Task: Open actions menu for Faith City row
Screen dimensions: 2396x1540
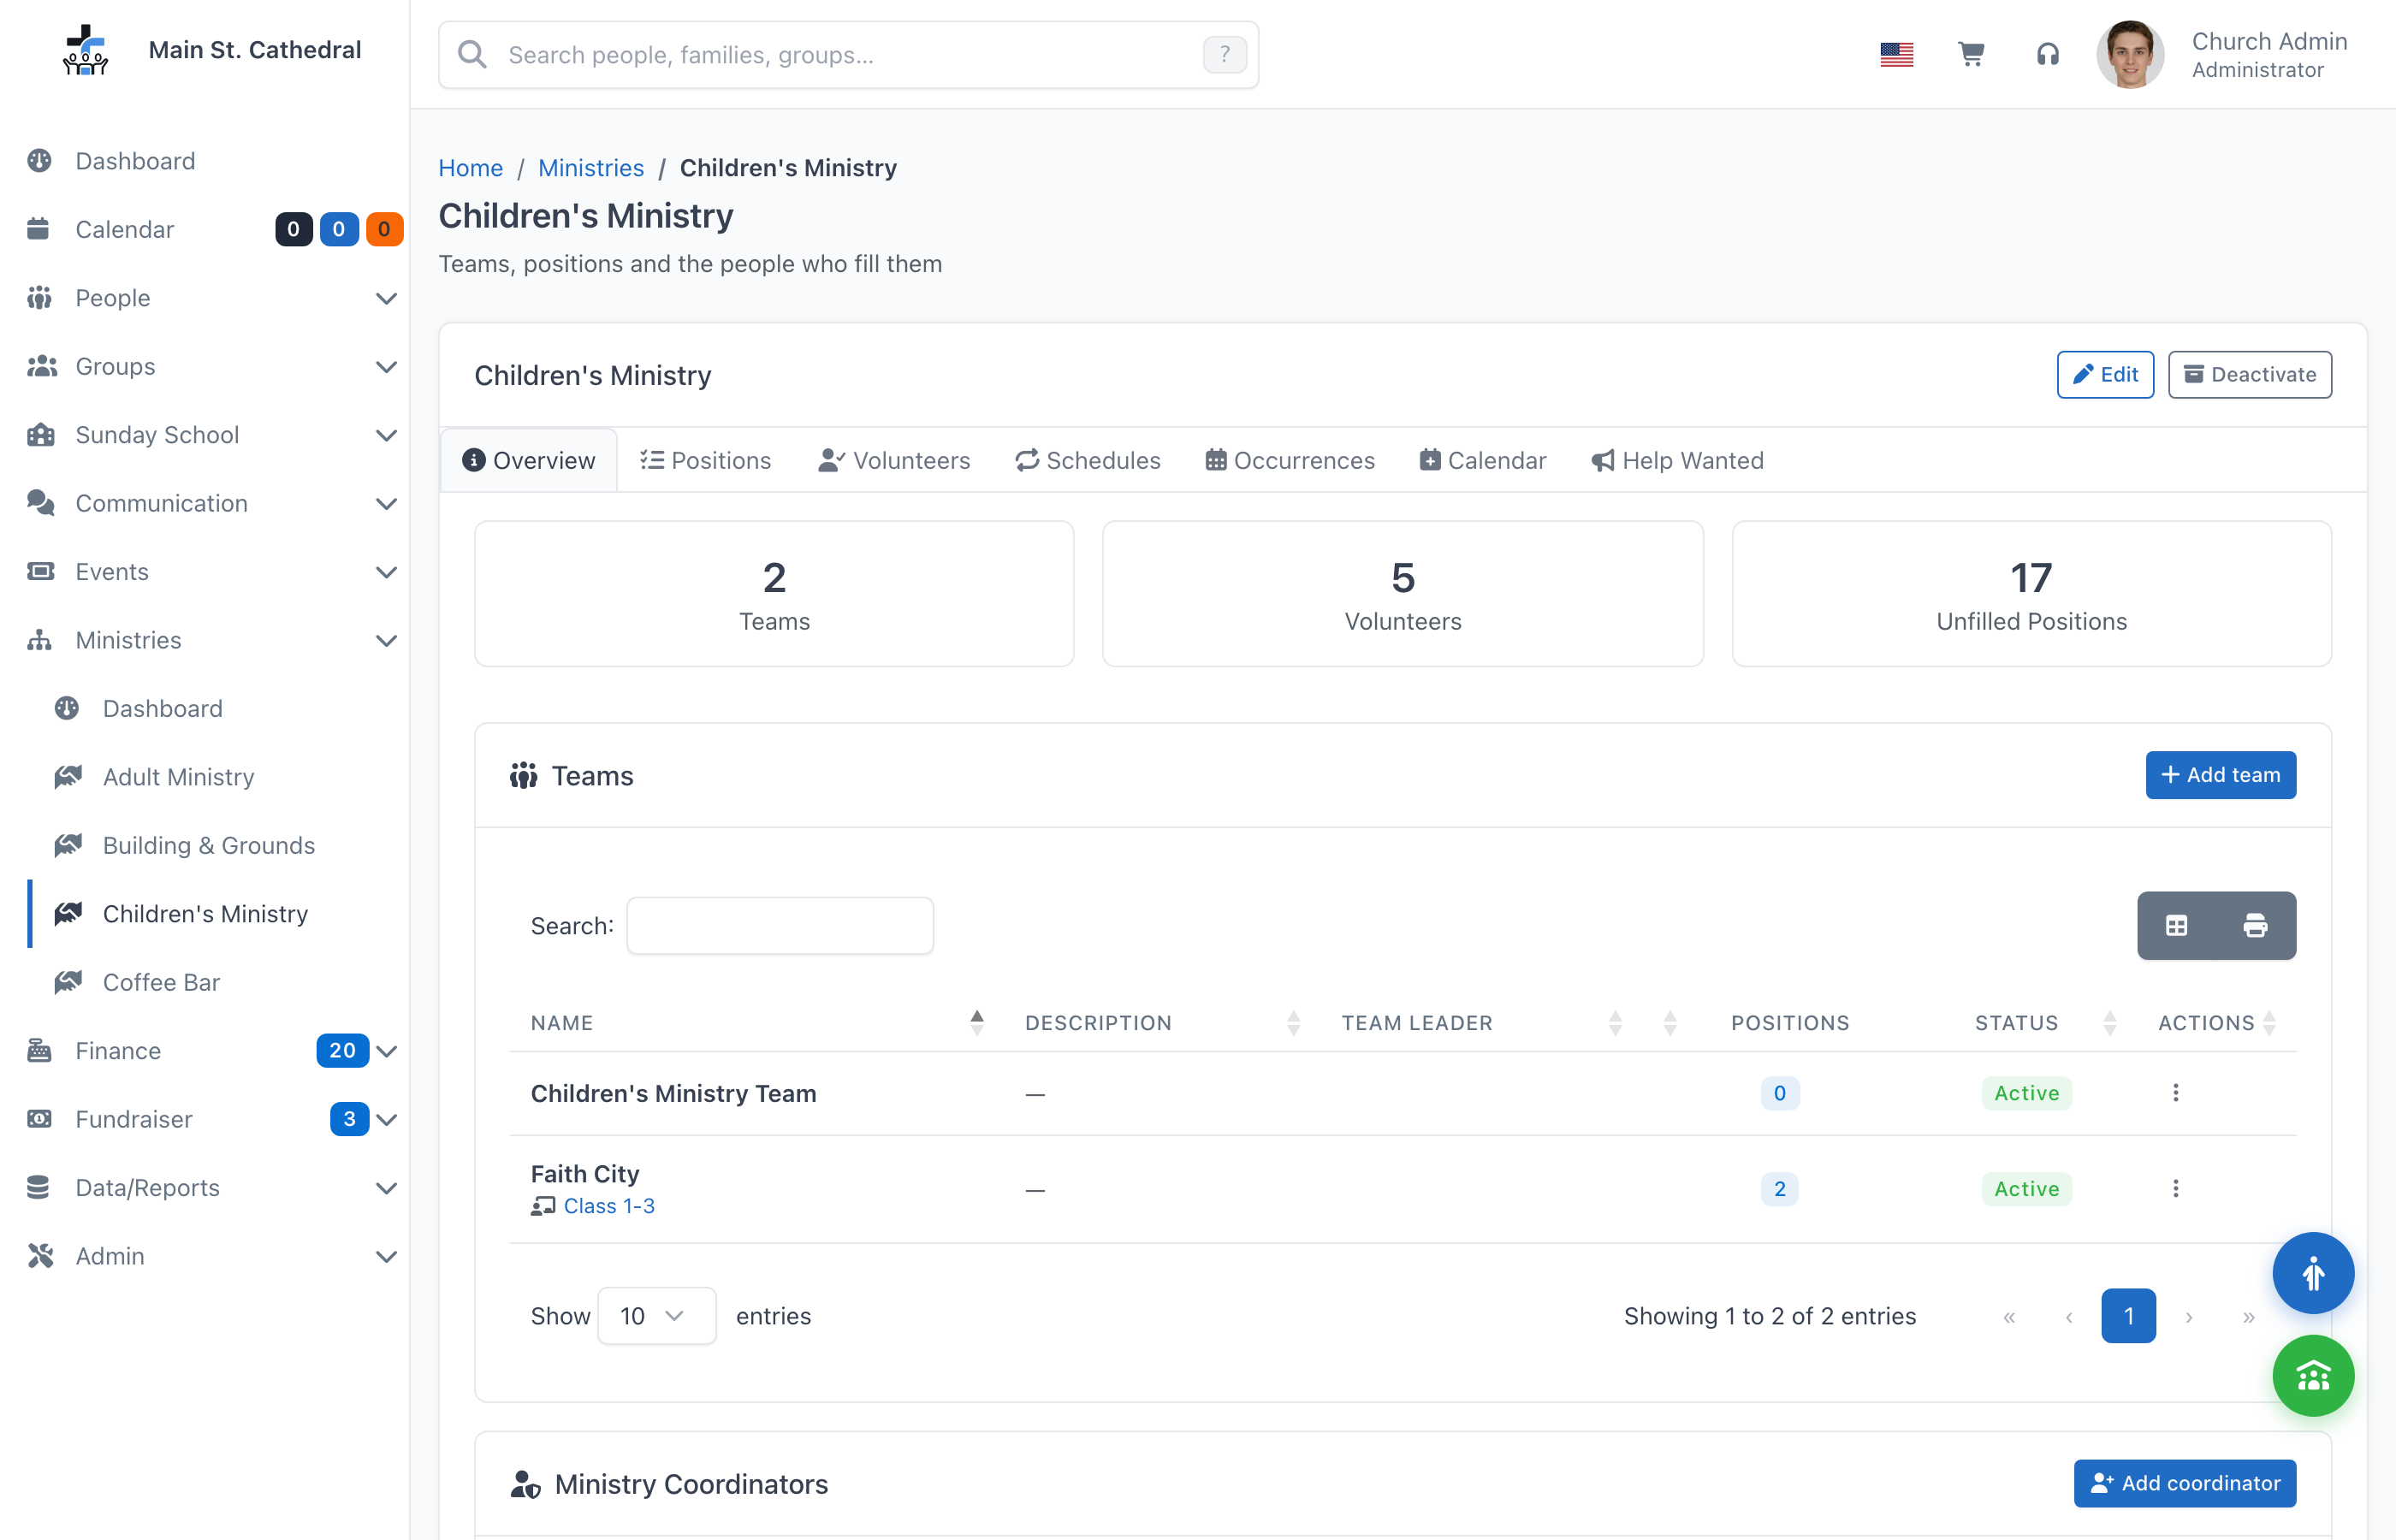Action: click(2175, 1188)
